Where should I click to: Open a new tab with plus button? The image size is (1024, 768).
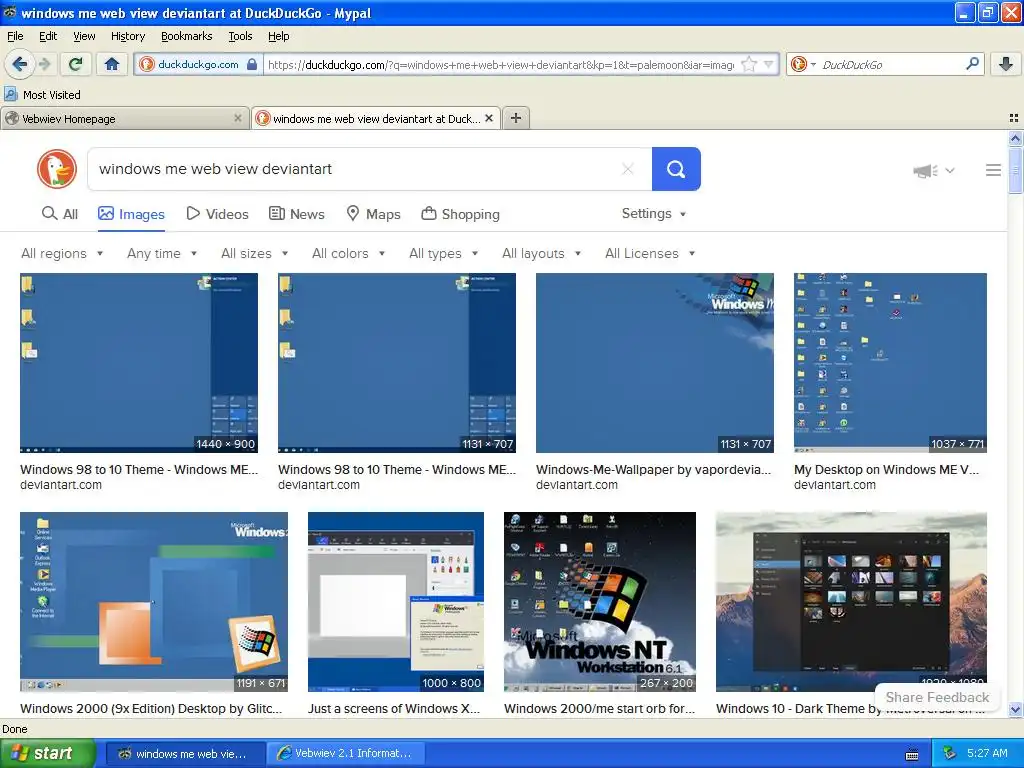(516, 118)
